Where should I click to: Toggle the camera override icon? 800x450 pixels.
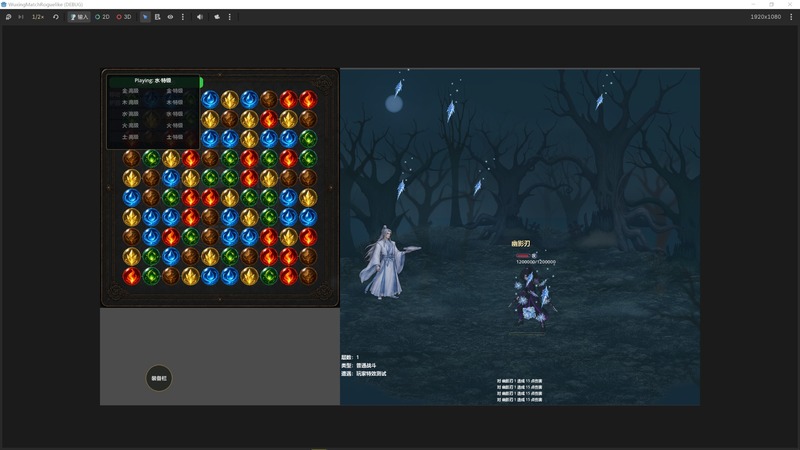click(217, 17)
